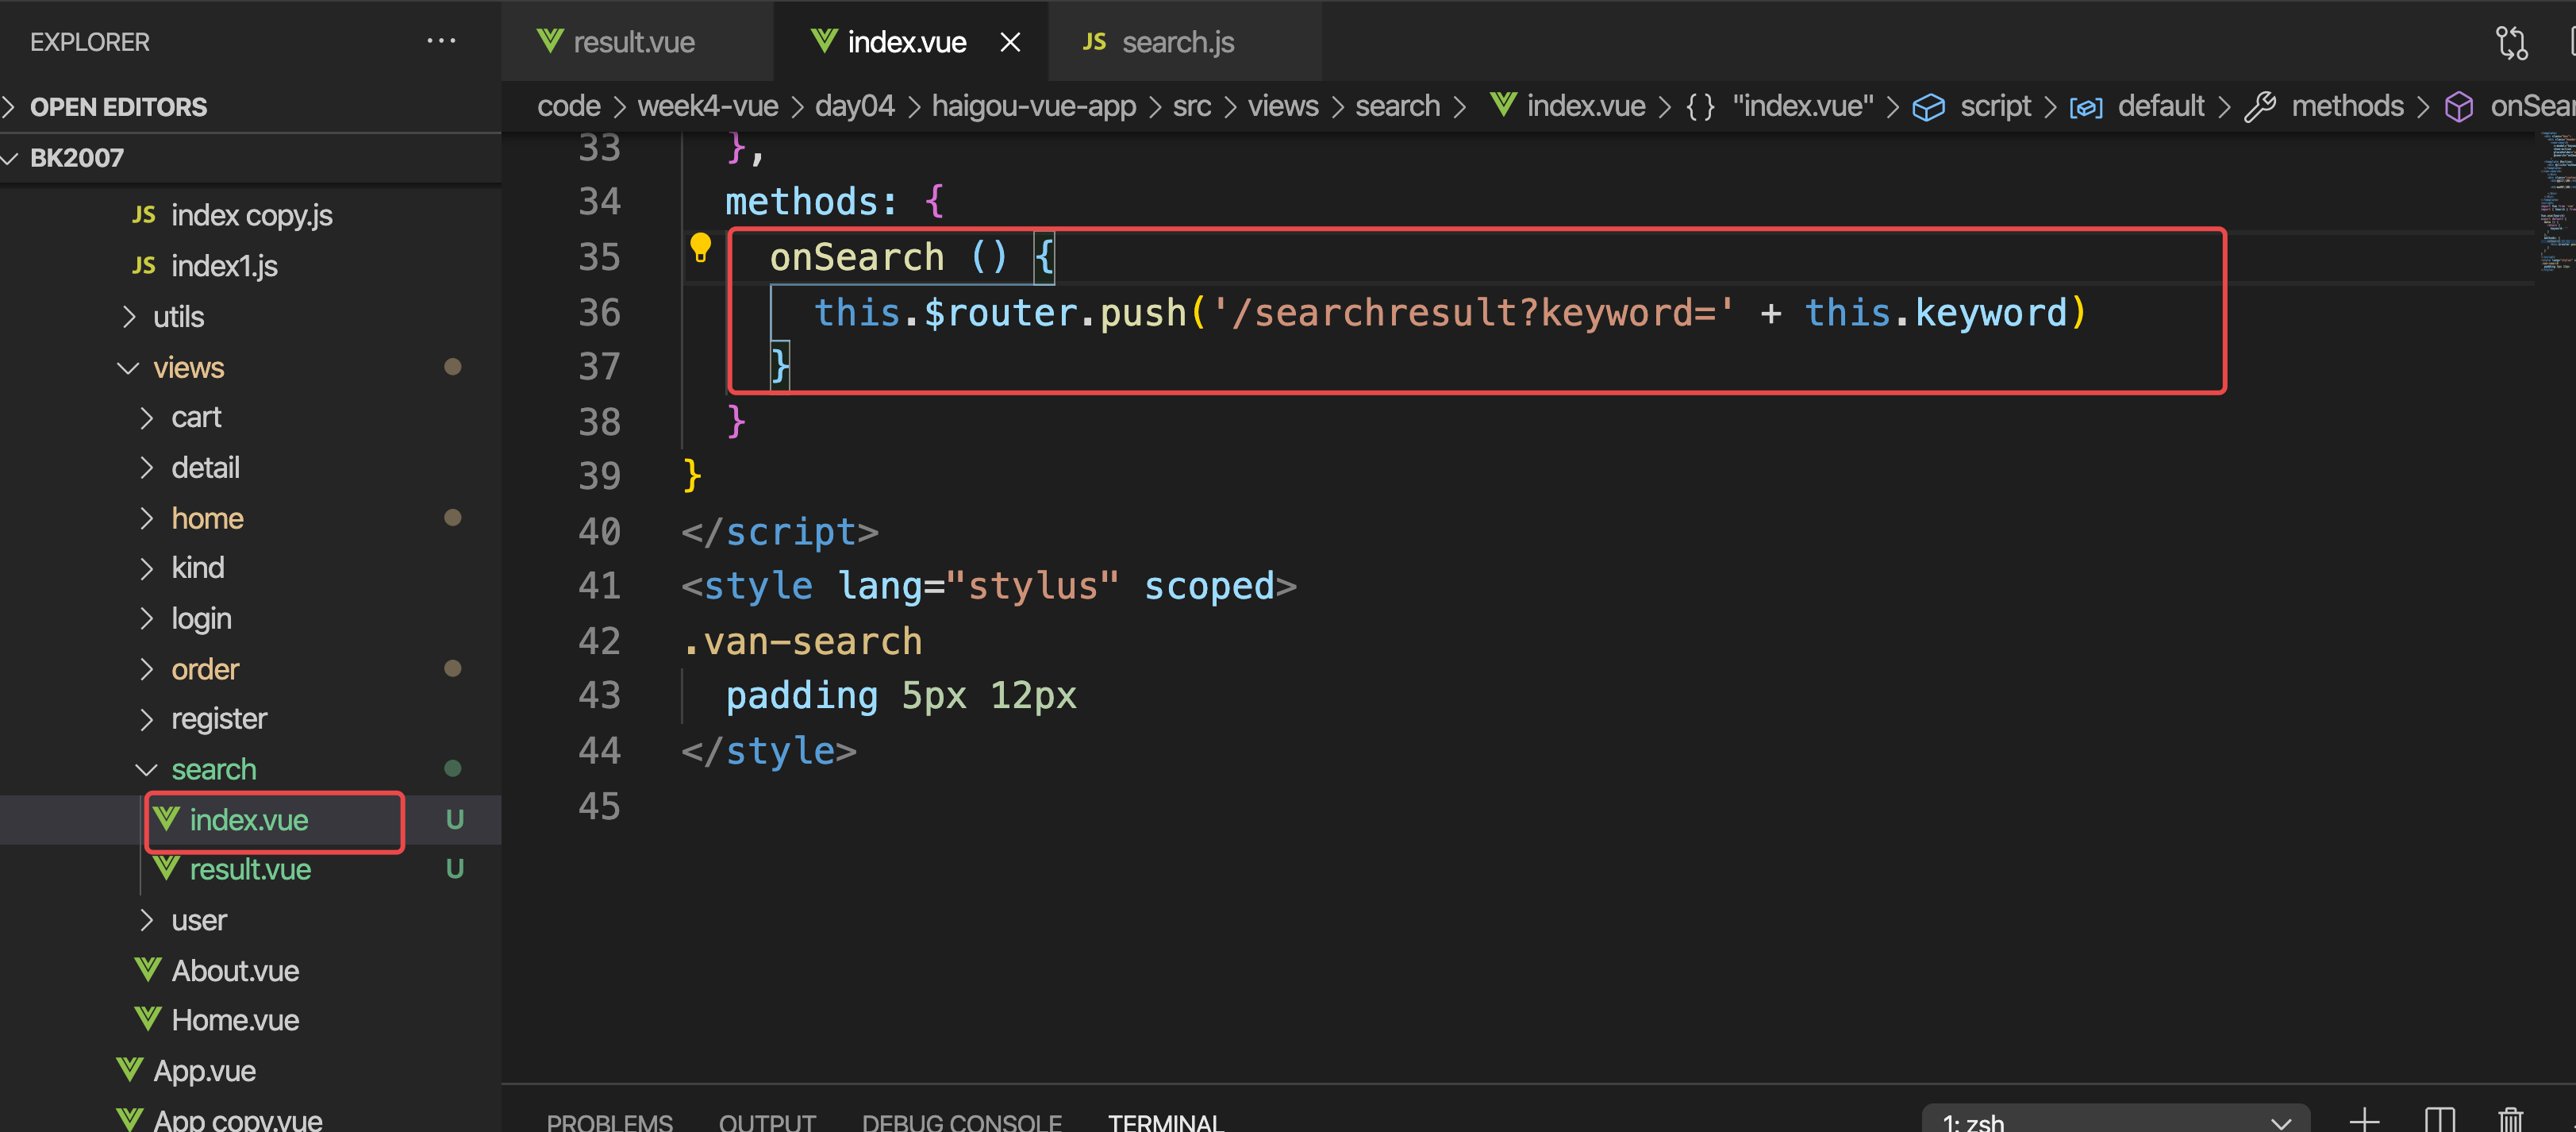Click the code minimap on right edge
The image size is (2576, 1132).
2556,200
